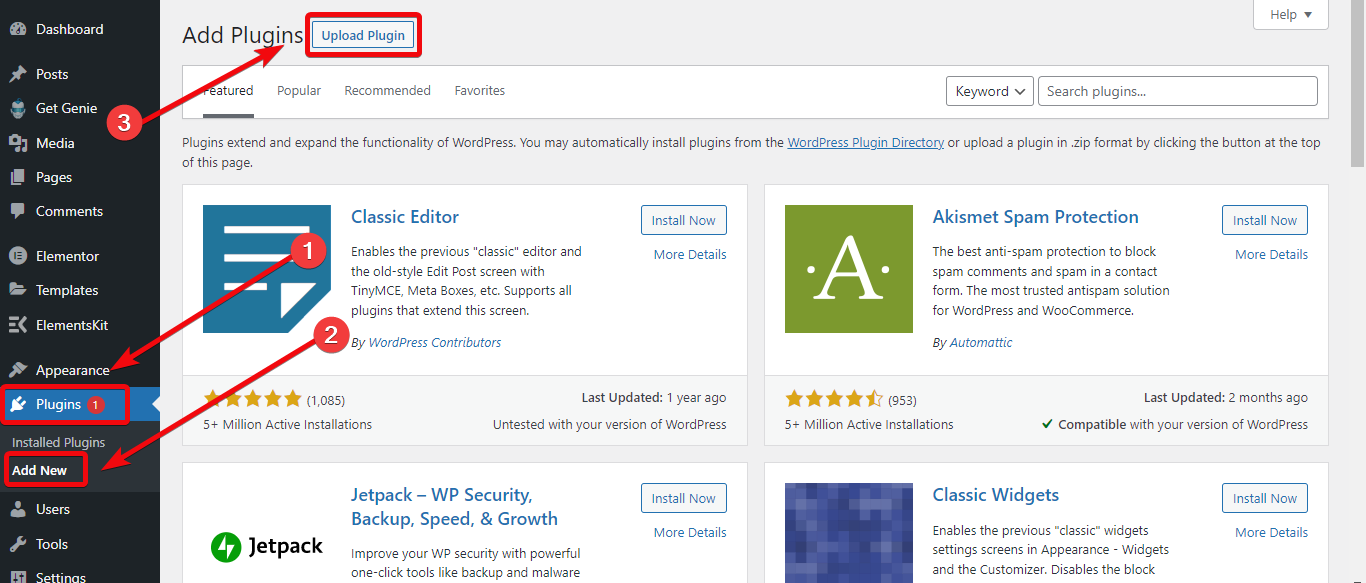Click the Akismet star rating
1366x583 pixels.
[x=834, y=399]
